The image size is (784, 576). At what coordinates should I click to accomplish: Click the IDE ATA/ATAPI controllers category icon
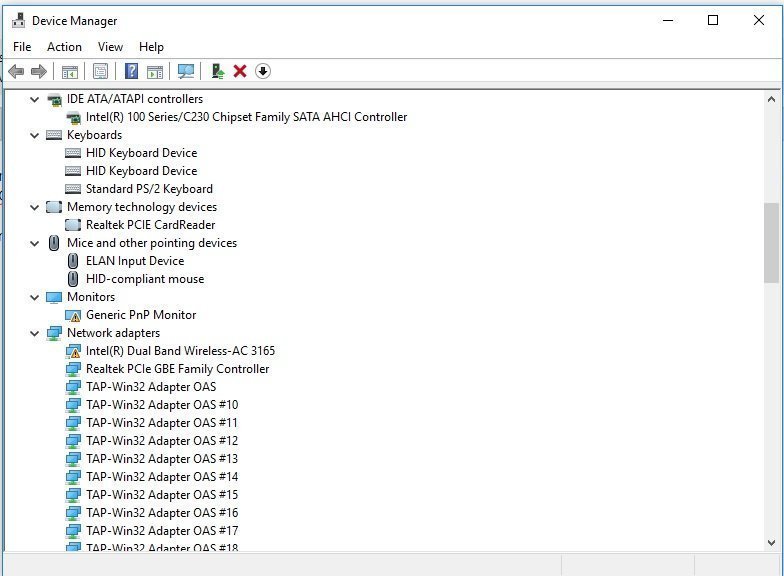[x=54, y=100]
